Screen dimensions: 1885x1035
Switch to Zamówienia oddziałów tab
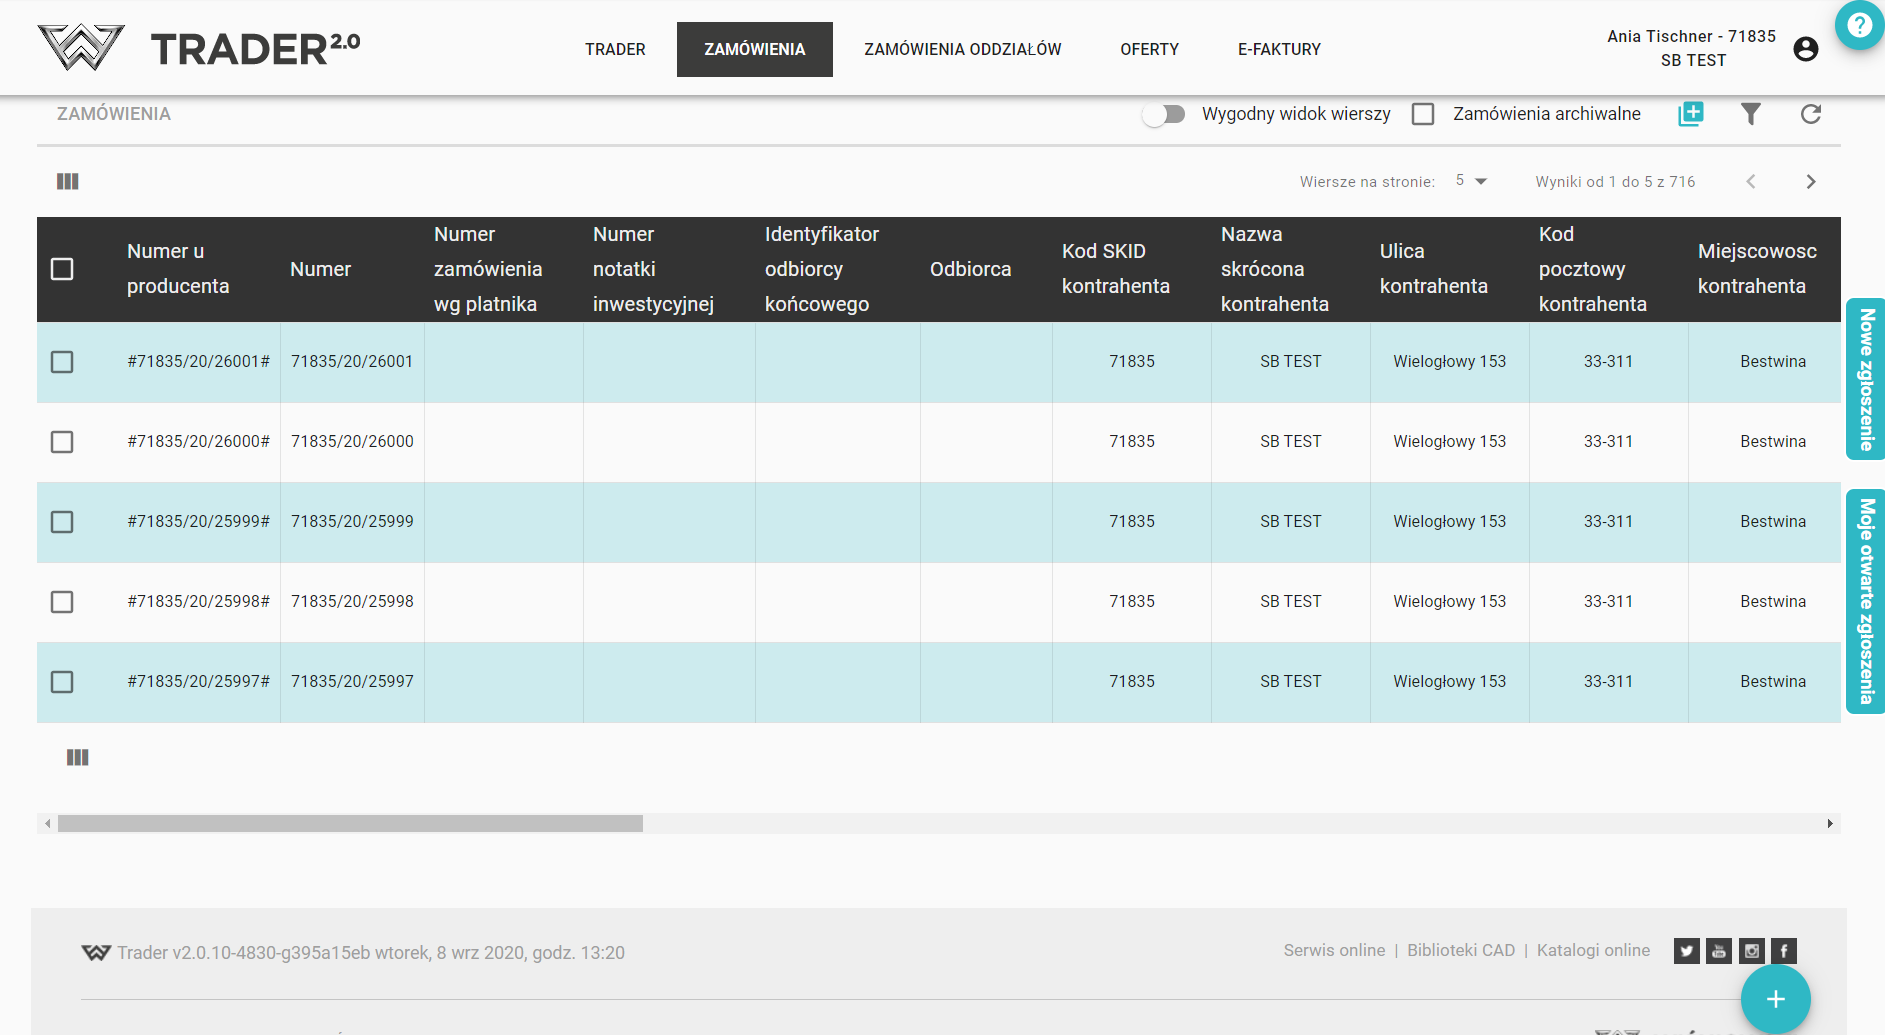click(962, 49)
